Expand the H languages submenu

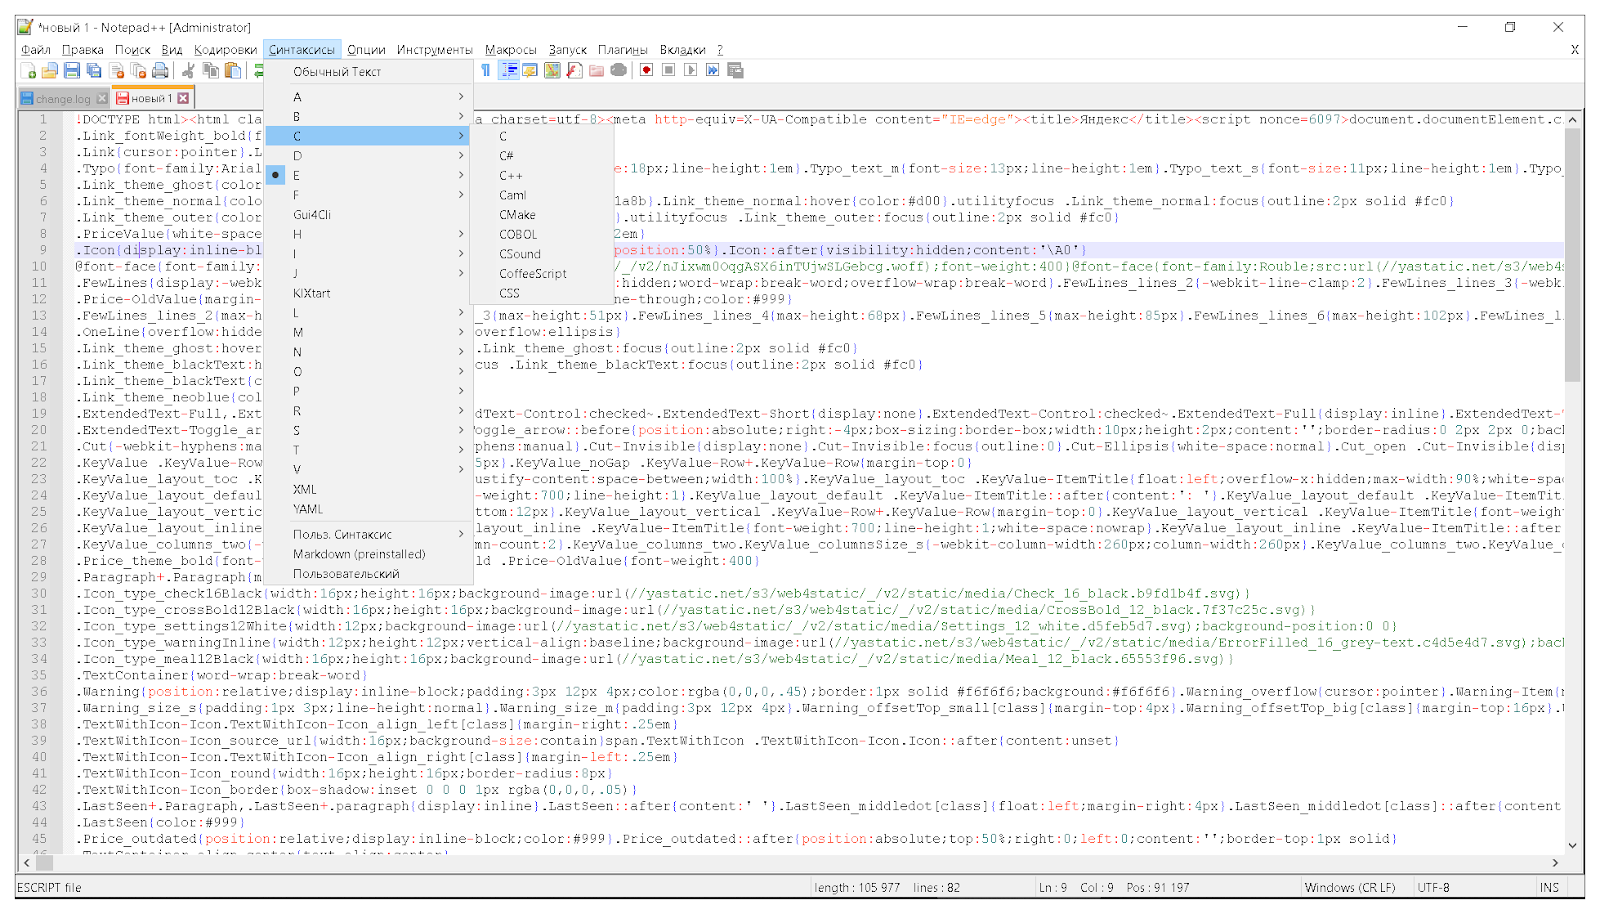coord(368,234)
